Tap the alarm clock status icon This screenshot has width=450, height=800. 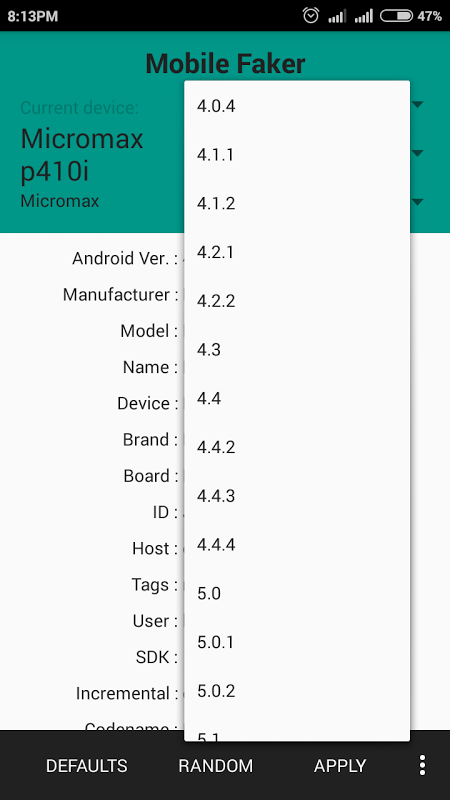[311, 16]
